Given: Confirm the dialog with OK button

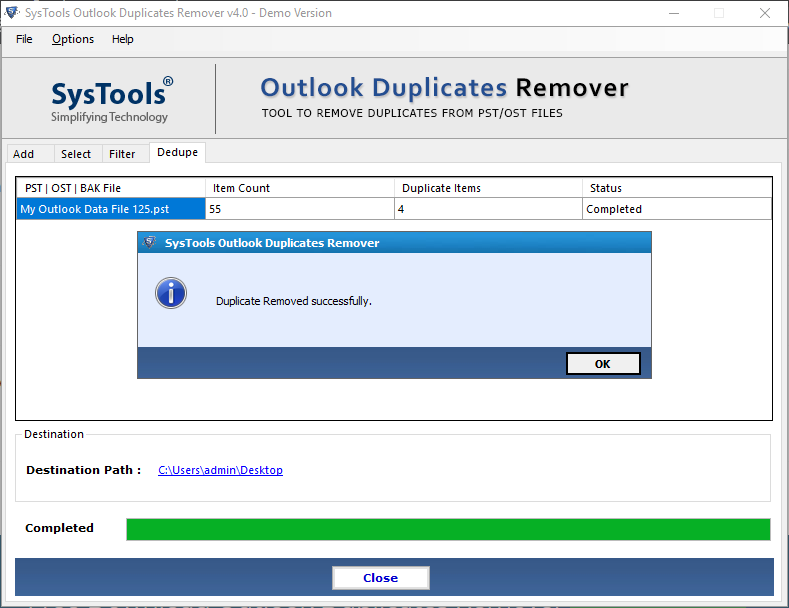Looking at the screenshot, I should coord(603,364).
